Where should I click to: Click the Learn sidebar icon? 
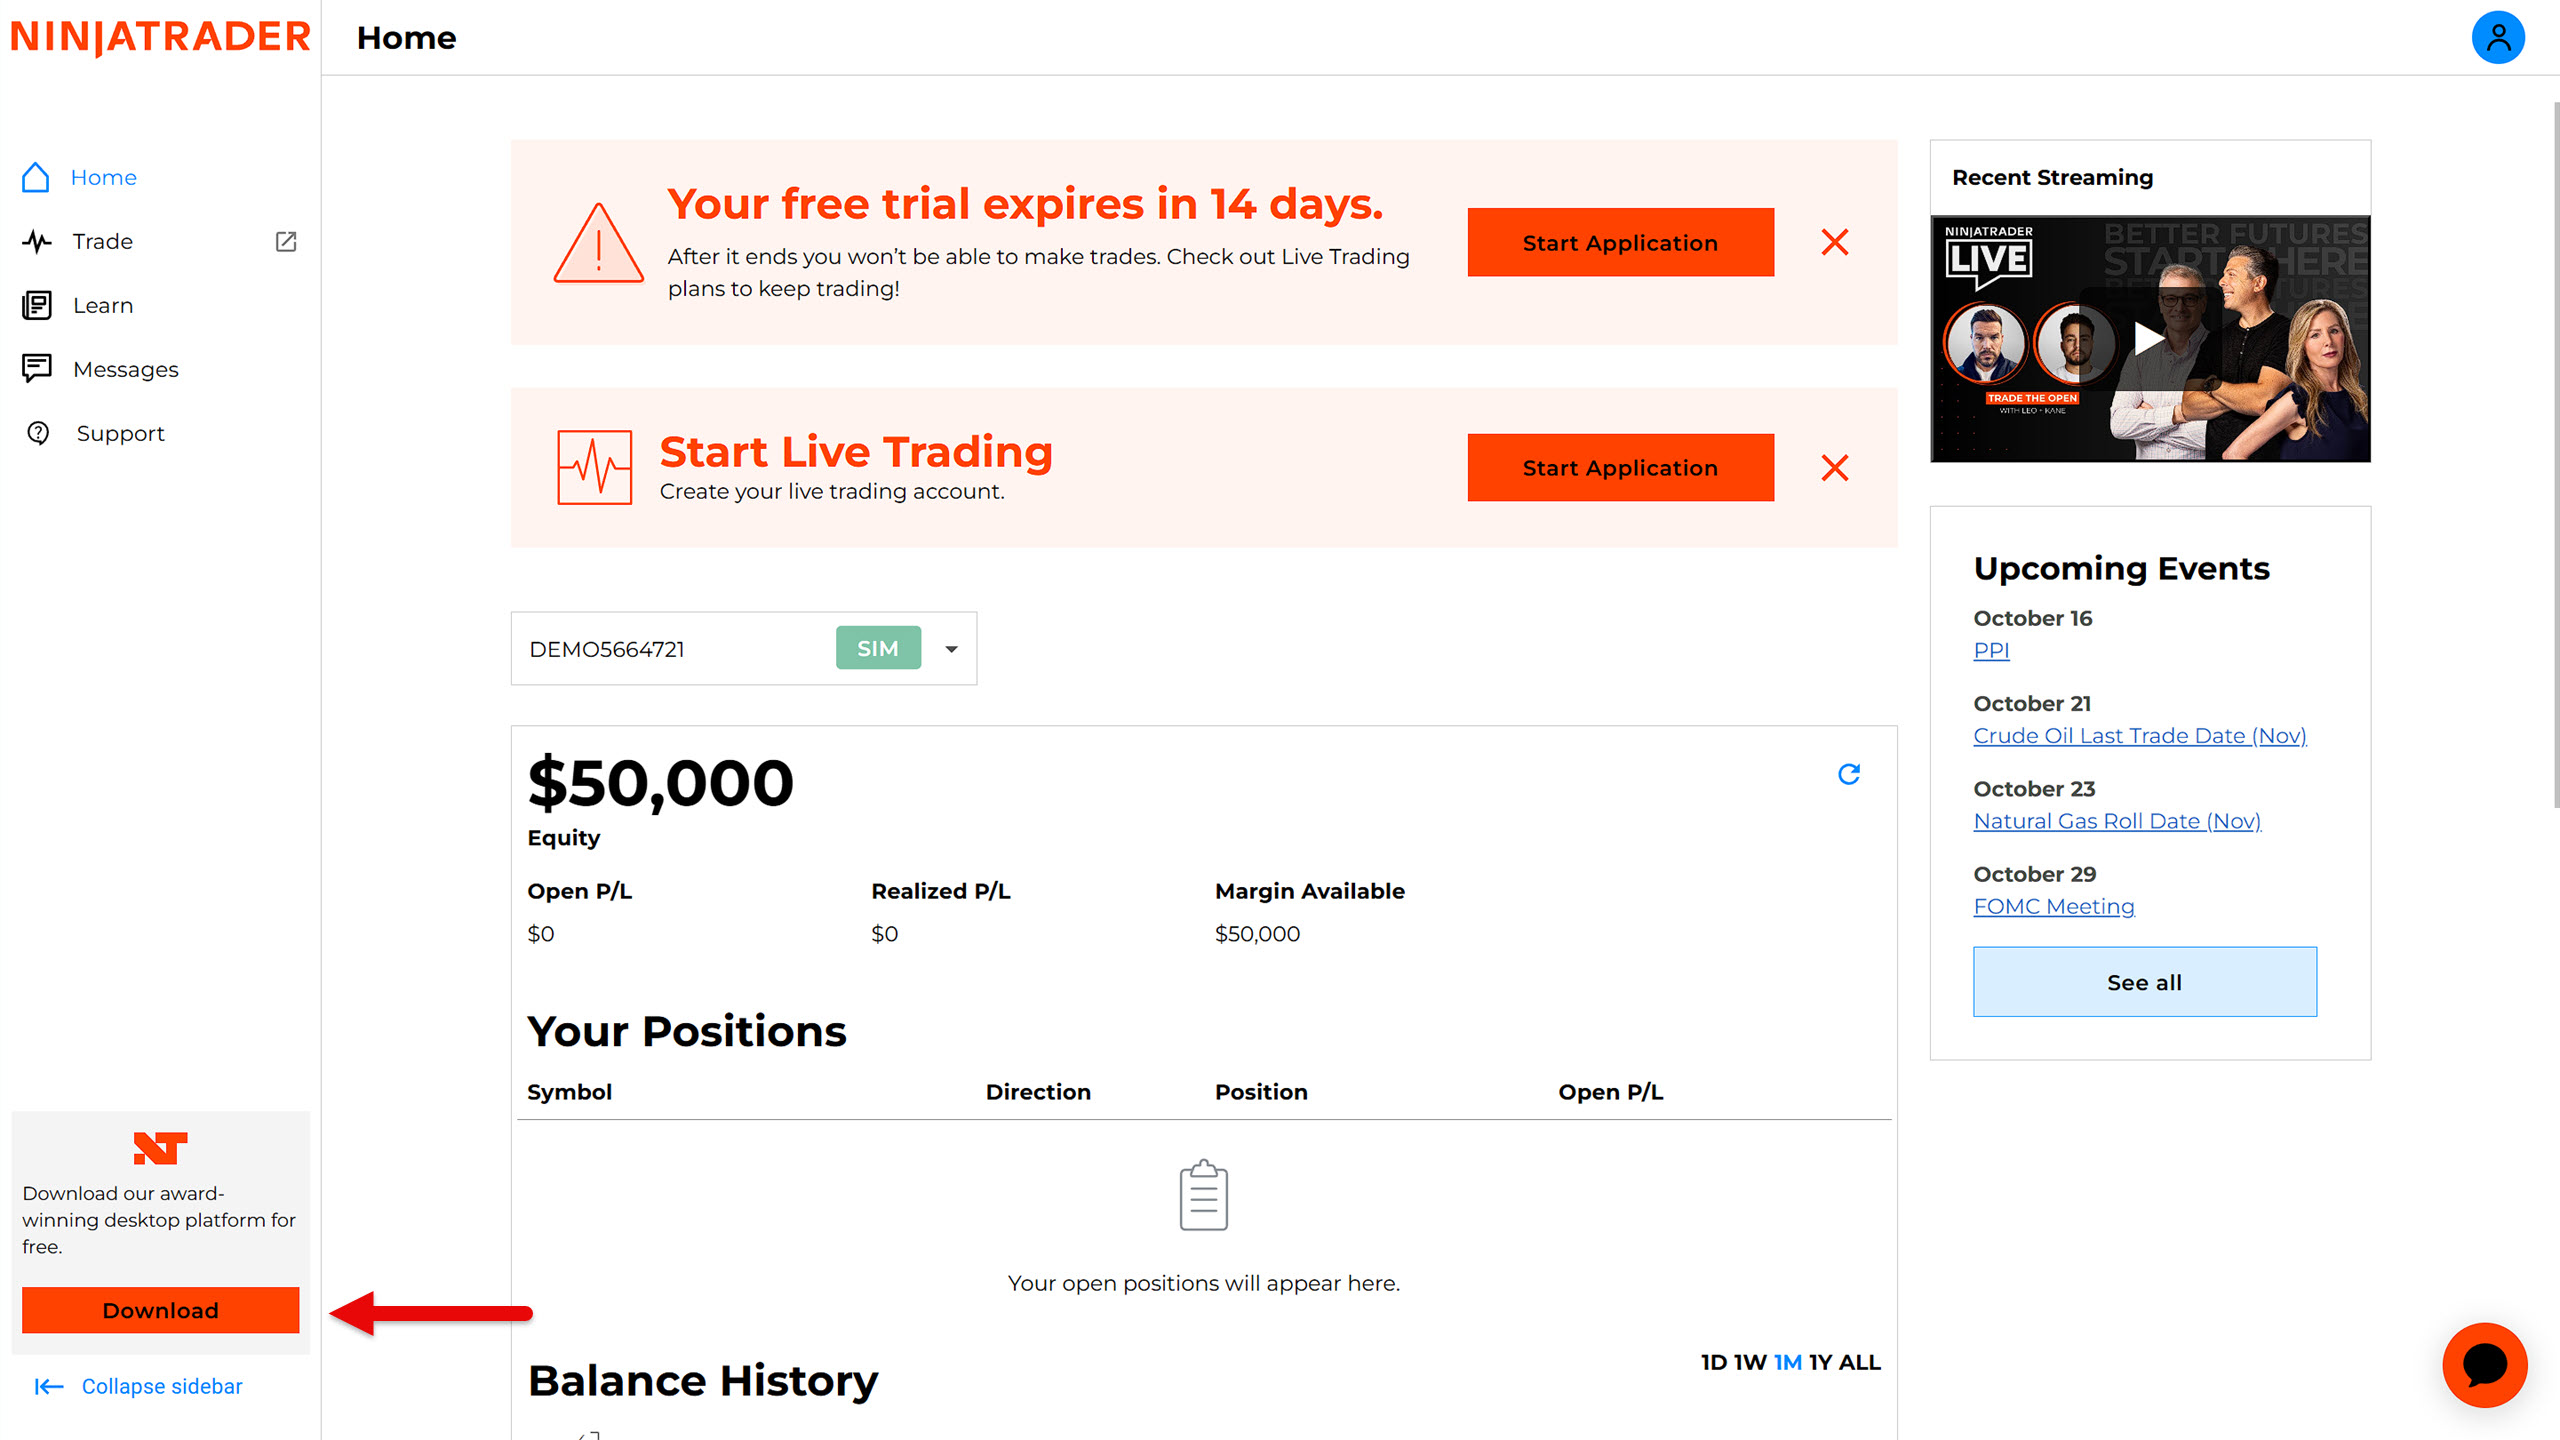click(37, 305)
